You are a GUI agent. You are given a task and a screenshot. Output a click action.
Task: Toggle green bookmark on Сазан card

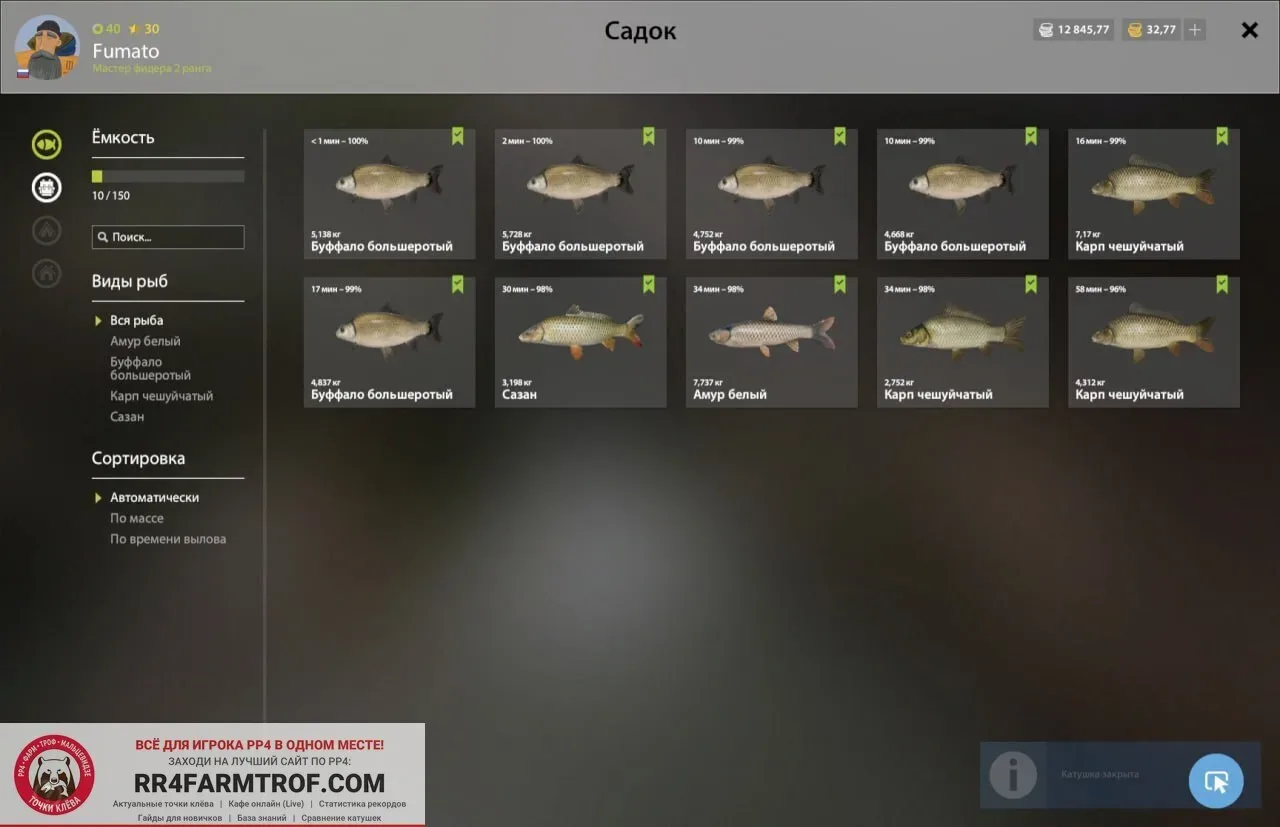coord(649,285)
